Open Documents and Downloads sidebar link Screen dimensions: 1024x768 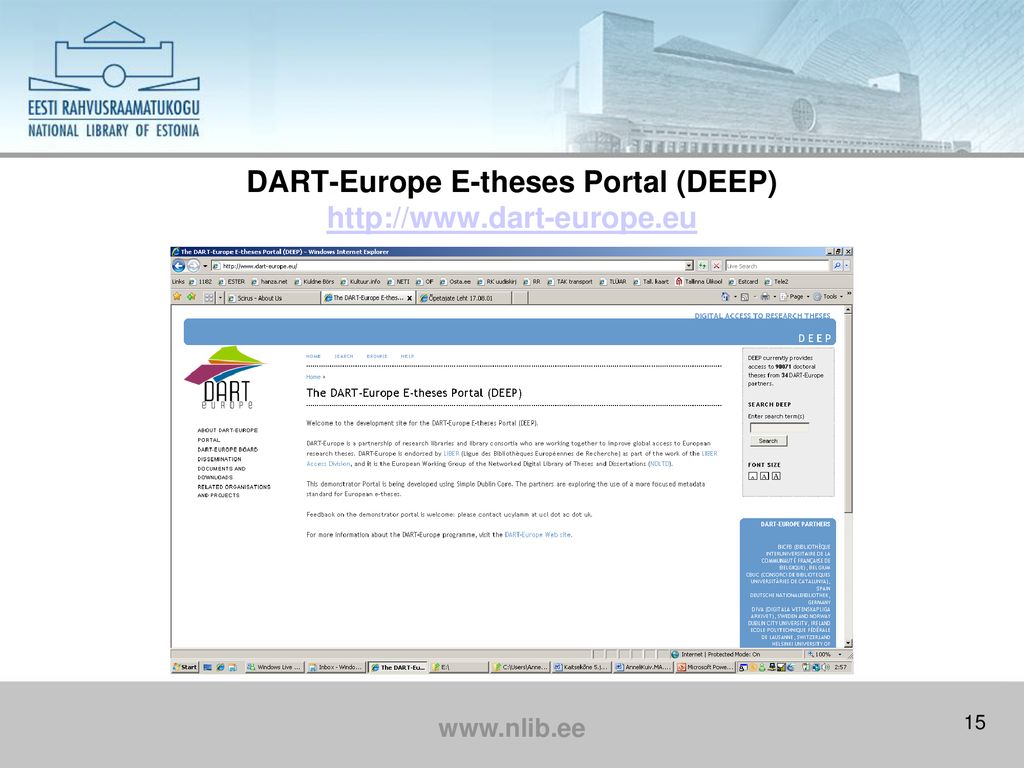click(221, 473)
